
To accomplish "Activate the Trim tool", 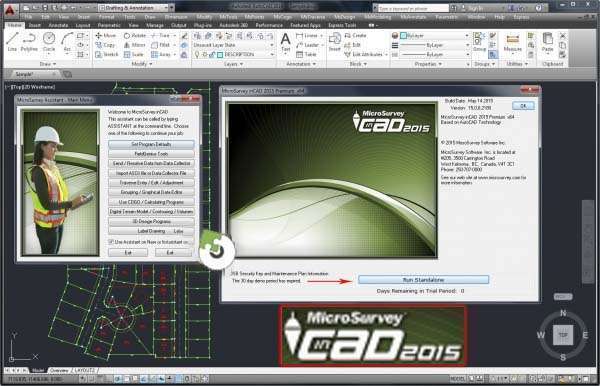I will [x=160, y=36].
